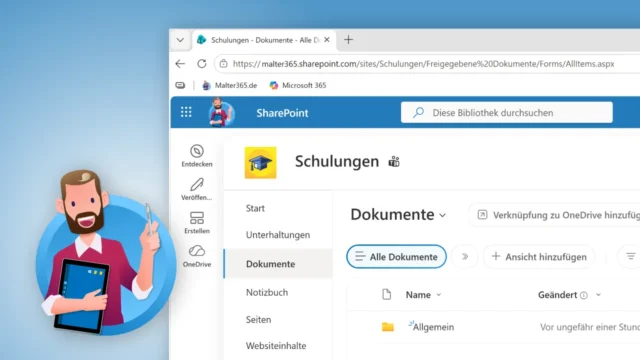The image size is (640, 360).
Task: Open Seiten from site navigation
Action: click(x=258, y=320)
